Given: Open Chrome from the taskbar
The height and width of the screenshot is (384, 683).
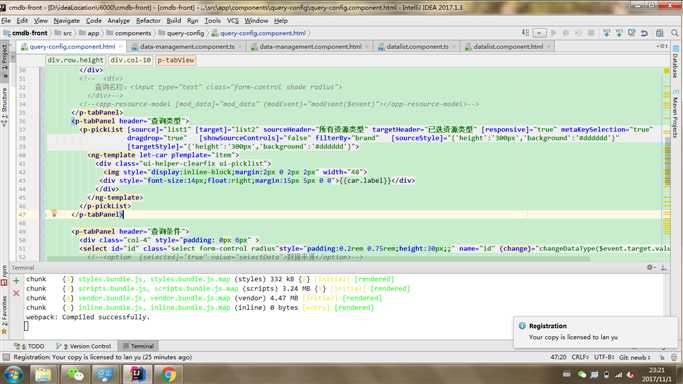Looking at the screenshot, I should pyautogui.click(x=168, y=374).
